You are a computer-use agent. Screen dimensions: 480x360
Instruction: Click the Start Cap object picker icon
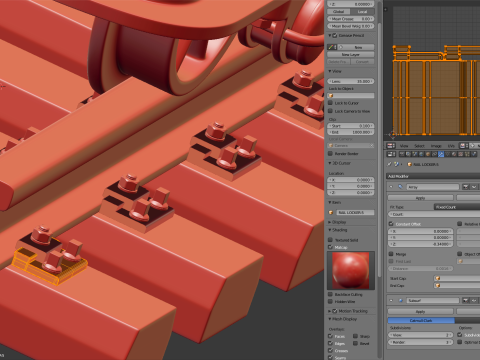438,278
